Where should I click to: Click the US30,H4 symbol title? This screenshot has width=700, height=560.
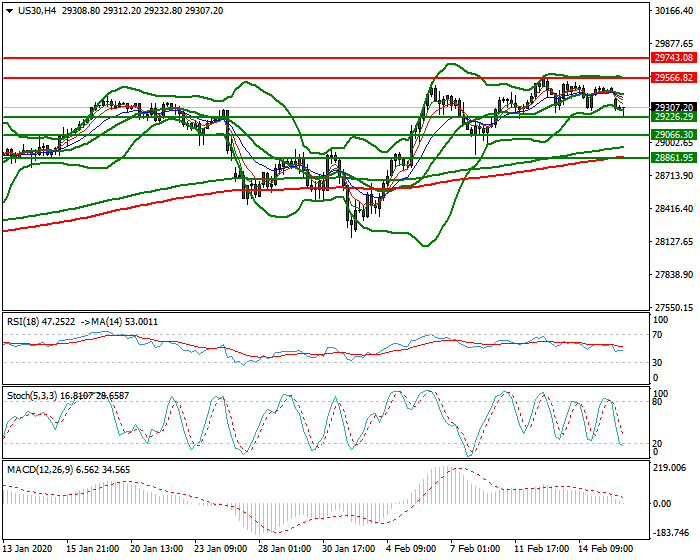click(x=37, y=11)
